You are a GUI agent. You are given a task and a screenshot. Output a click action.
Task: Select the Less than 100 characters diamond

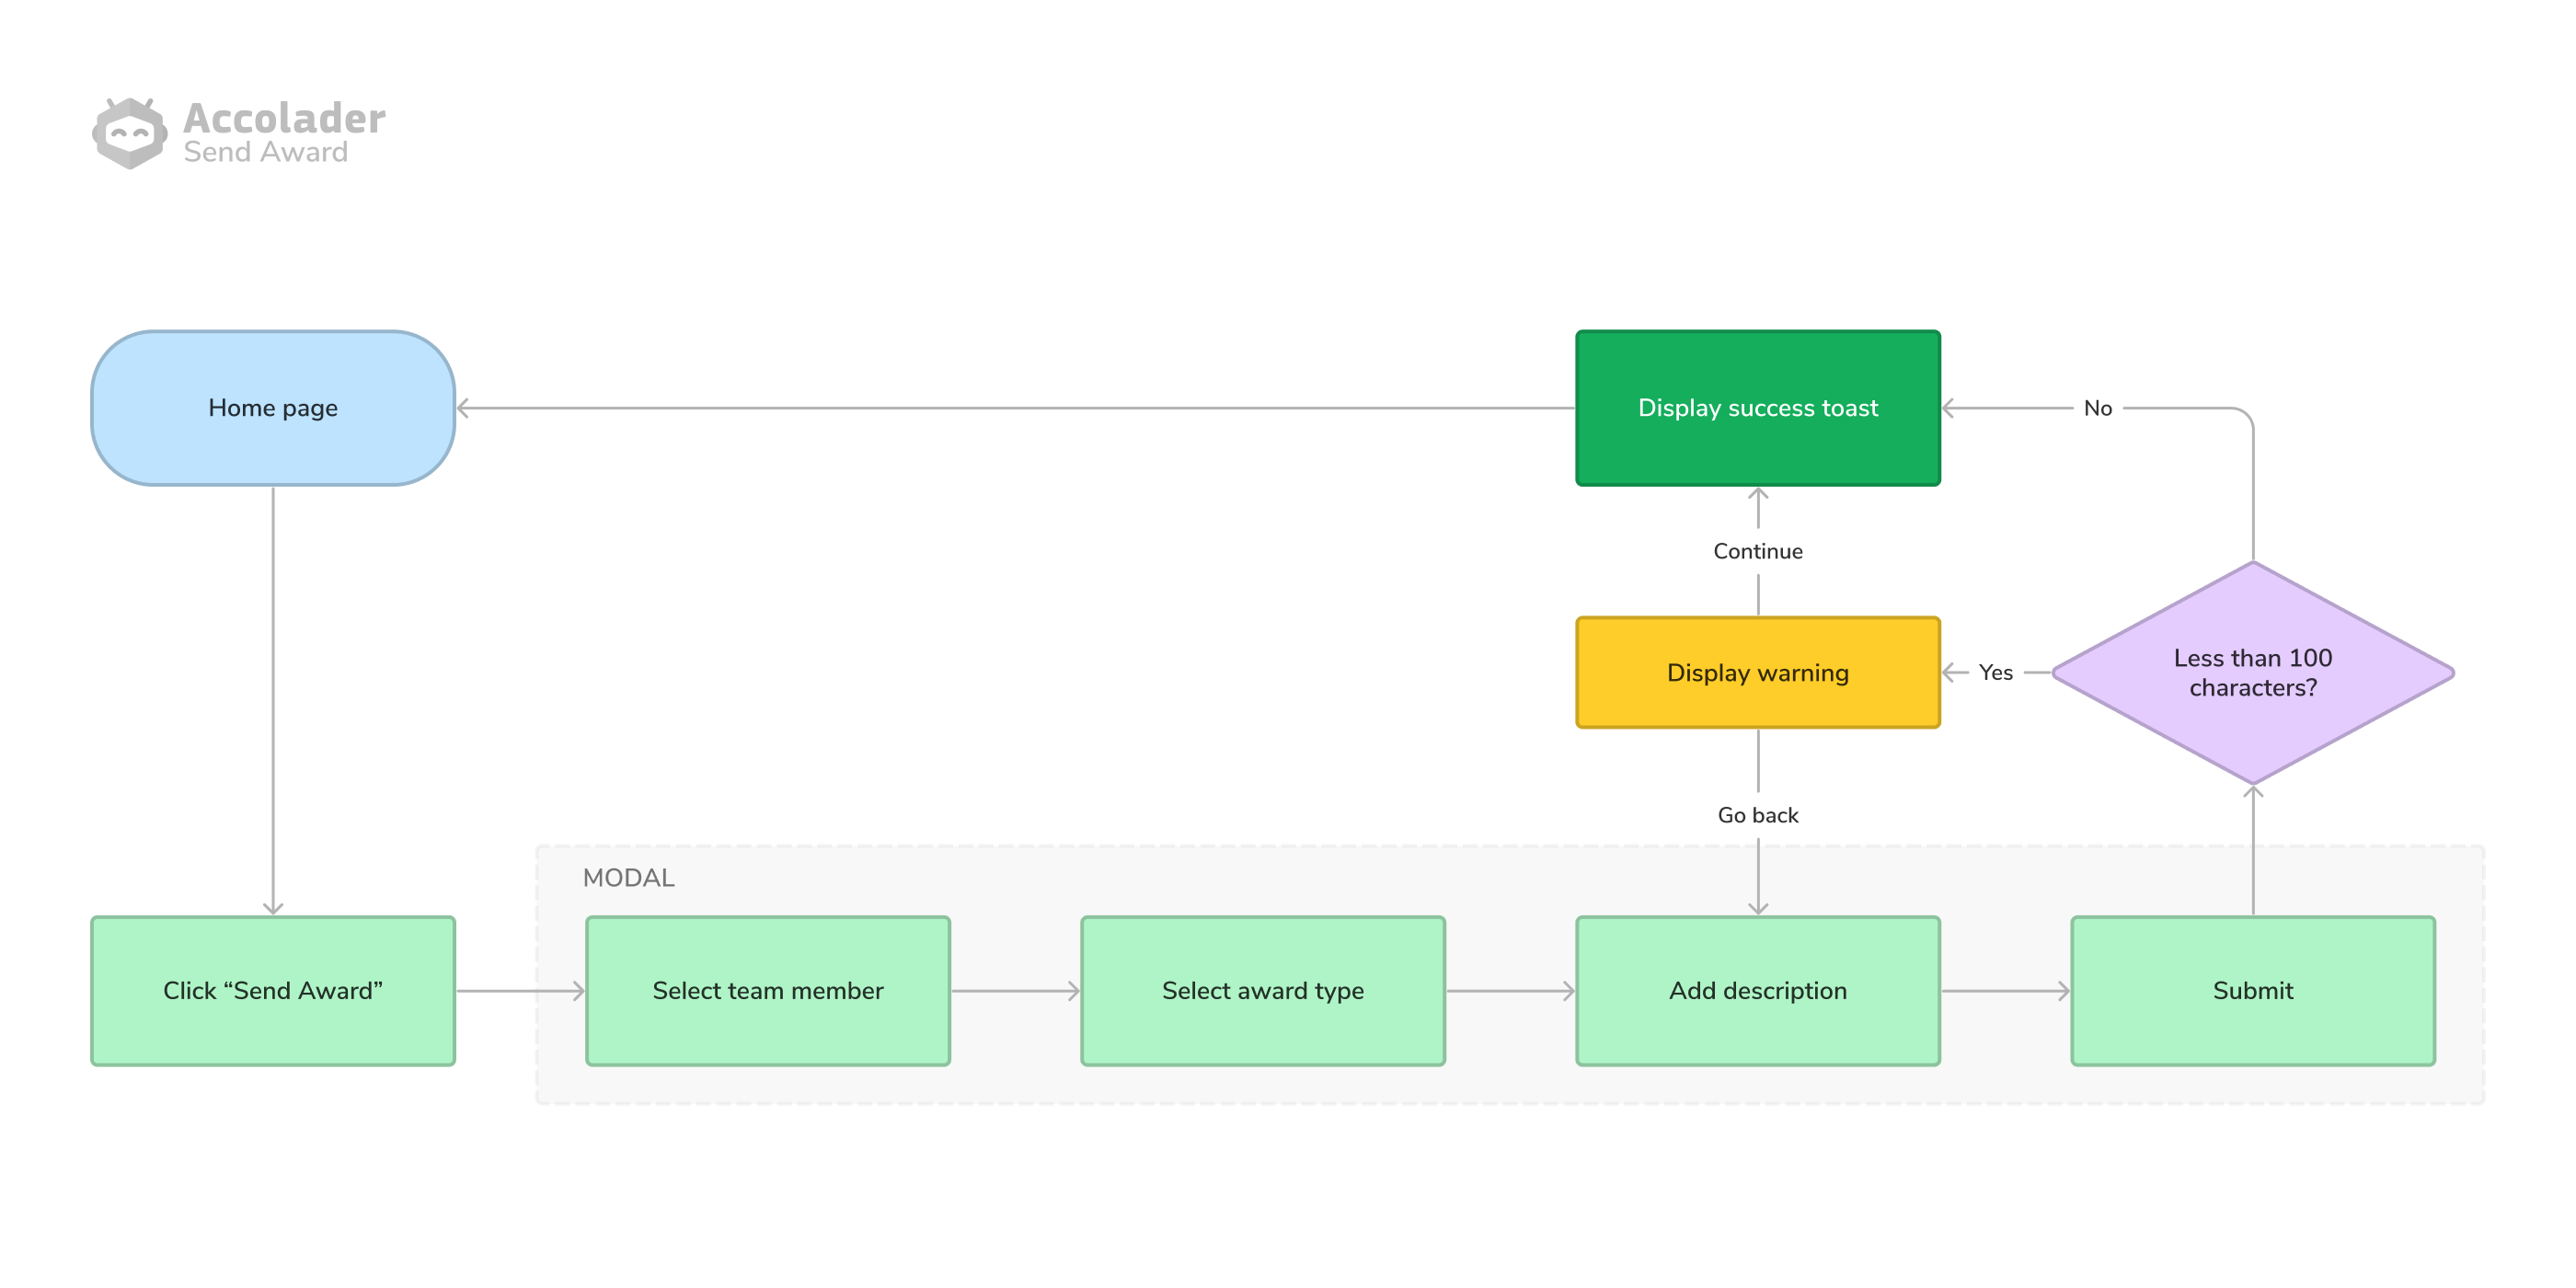pyautogui.click(x=2252, y=672)
